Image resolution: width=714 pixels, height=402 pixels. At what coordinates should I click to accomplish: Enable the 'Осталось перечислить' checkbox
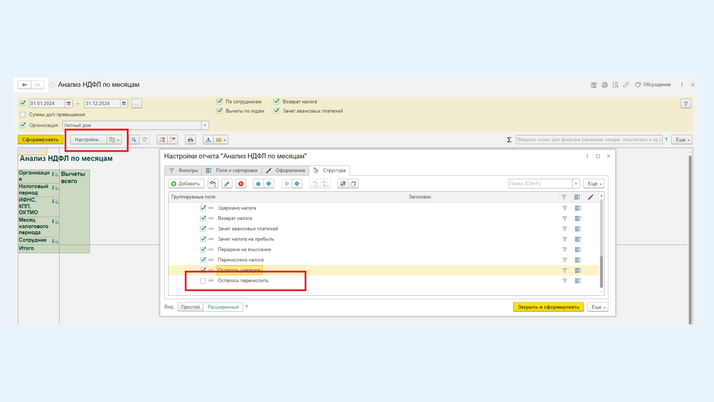click(203, 281)
